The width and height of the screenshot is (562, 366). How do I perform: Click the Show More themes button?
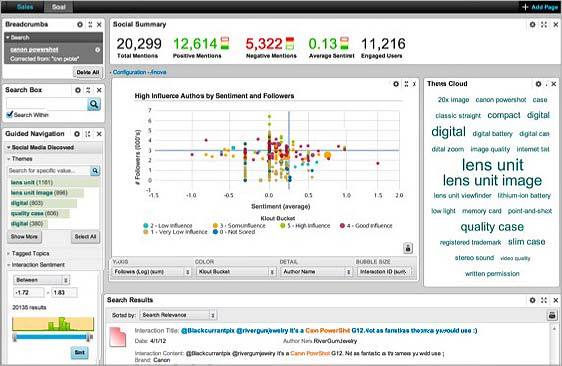[24, 237]
